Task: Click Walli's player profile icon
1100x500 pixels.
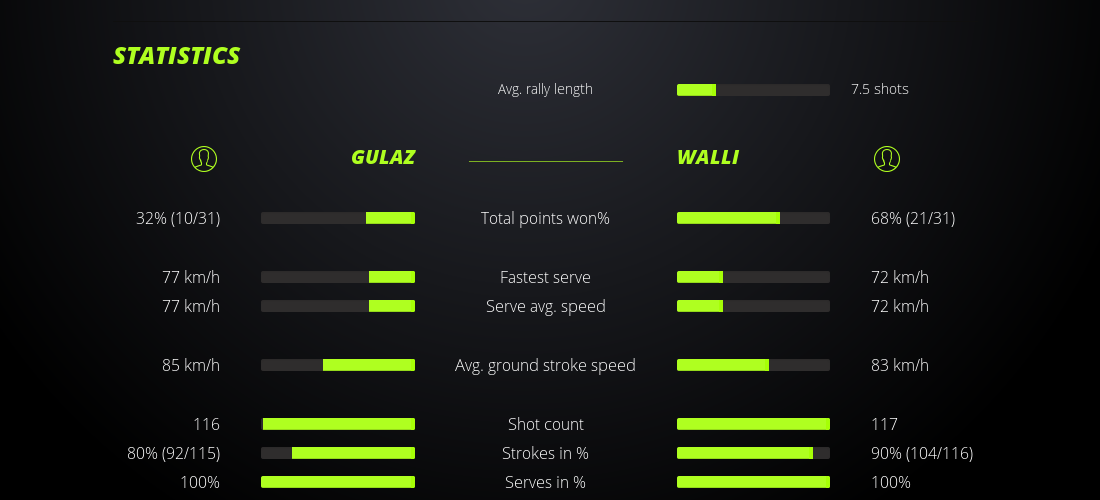Action: [x=887, y=158]
